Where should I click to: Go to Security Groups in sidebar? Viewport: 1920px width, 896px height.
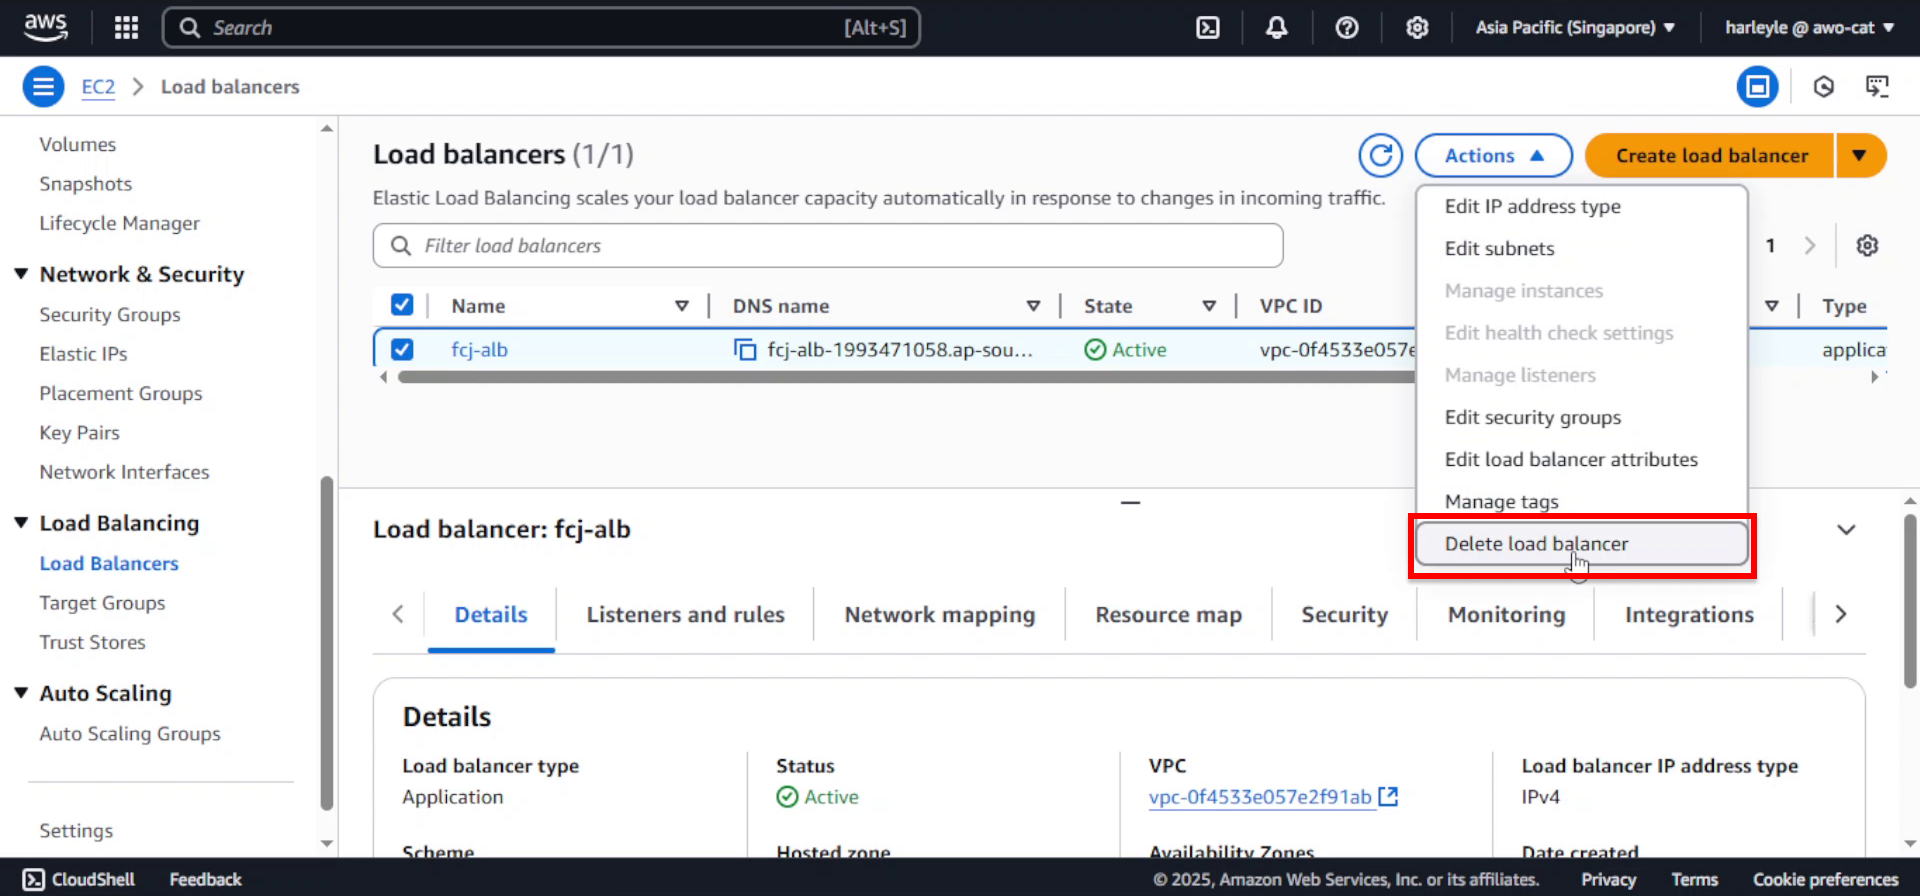(x=110, y=314)
